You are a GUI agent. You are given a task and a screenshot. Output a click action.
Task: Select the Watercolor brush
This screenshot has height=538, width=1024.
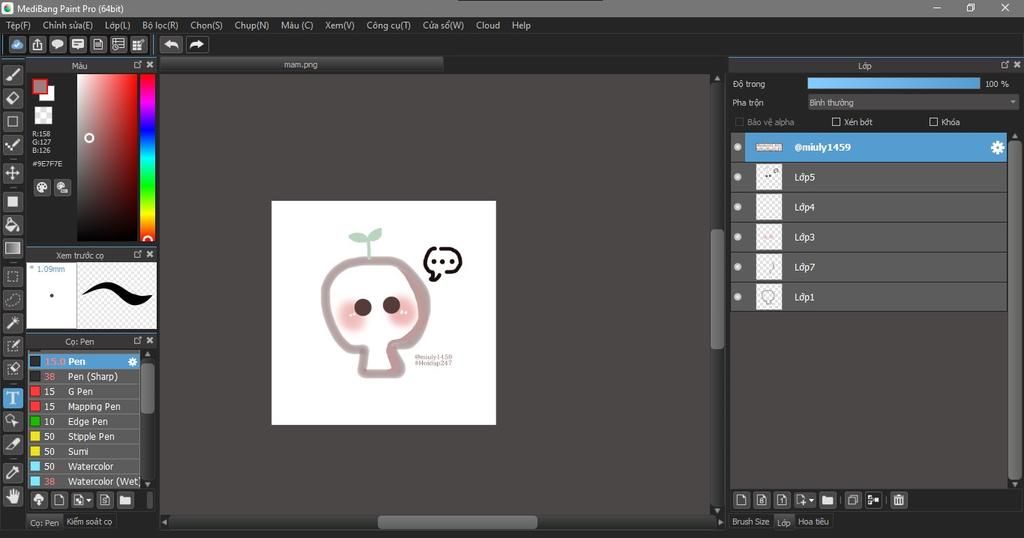tap(84, 467)
